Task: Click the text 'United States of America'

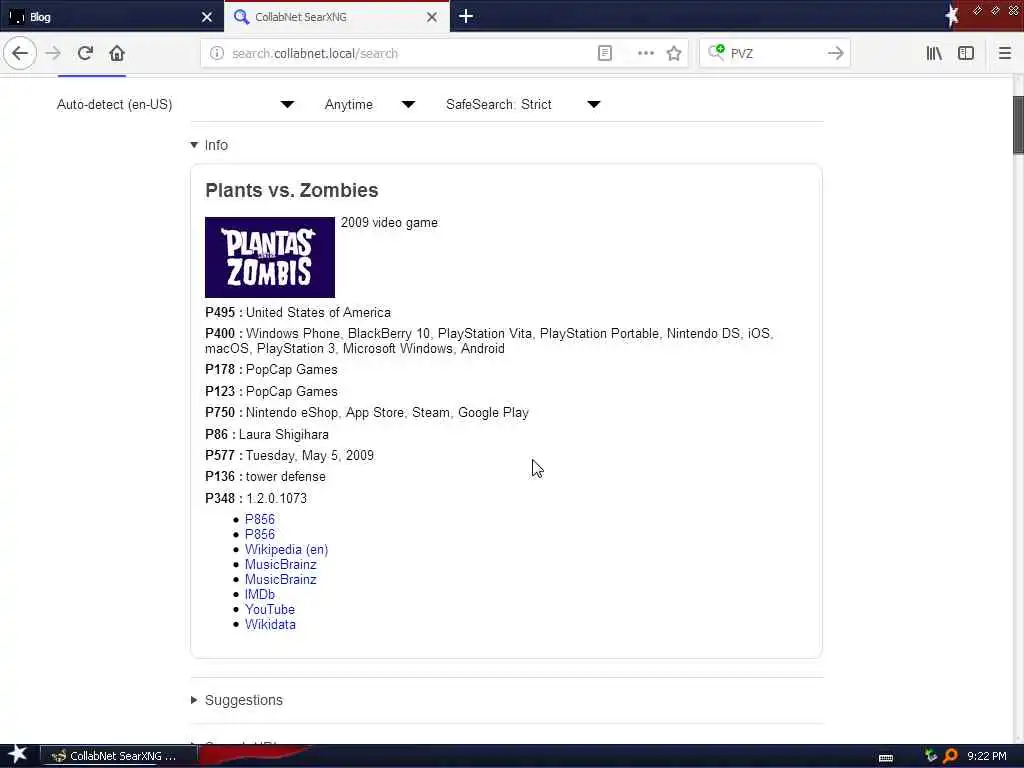Action: [x=318, y=312]
